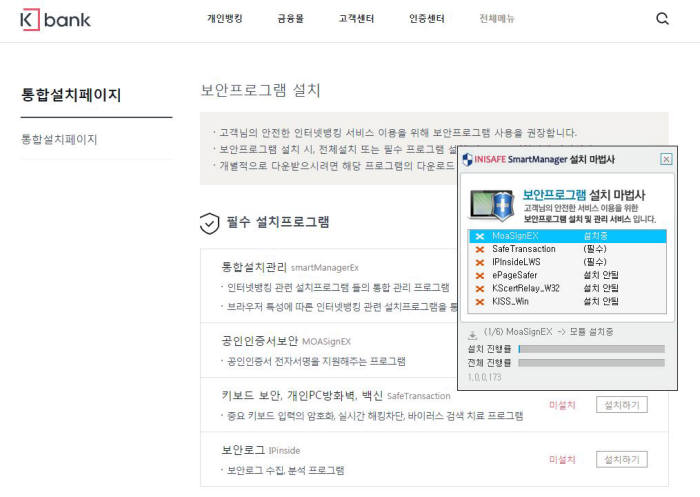Click the X status icon beside MoaSignEX
700x497 pixels.
click(480, 236)
